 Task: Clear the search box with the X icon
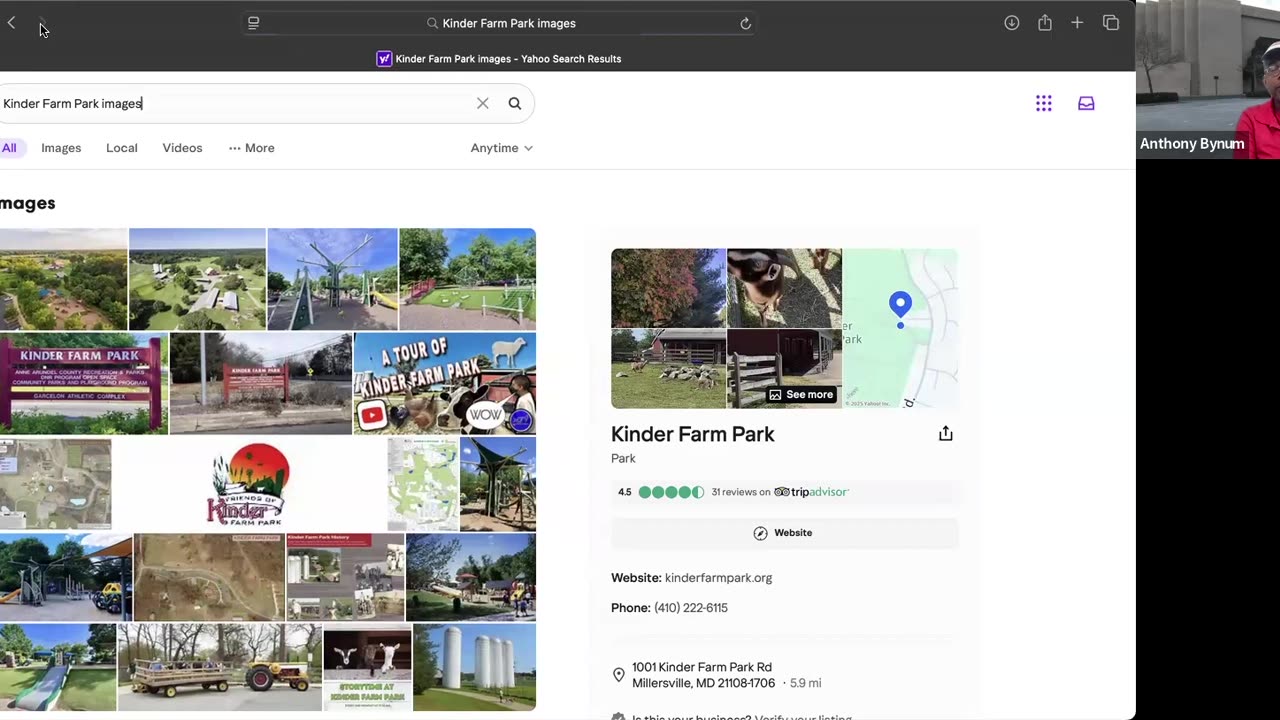482,103
